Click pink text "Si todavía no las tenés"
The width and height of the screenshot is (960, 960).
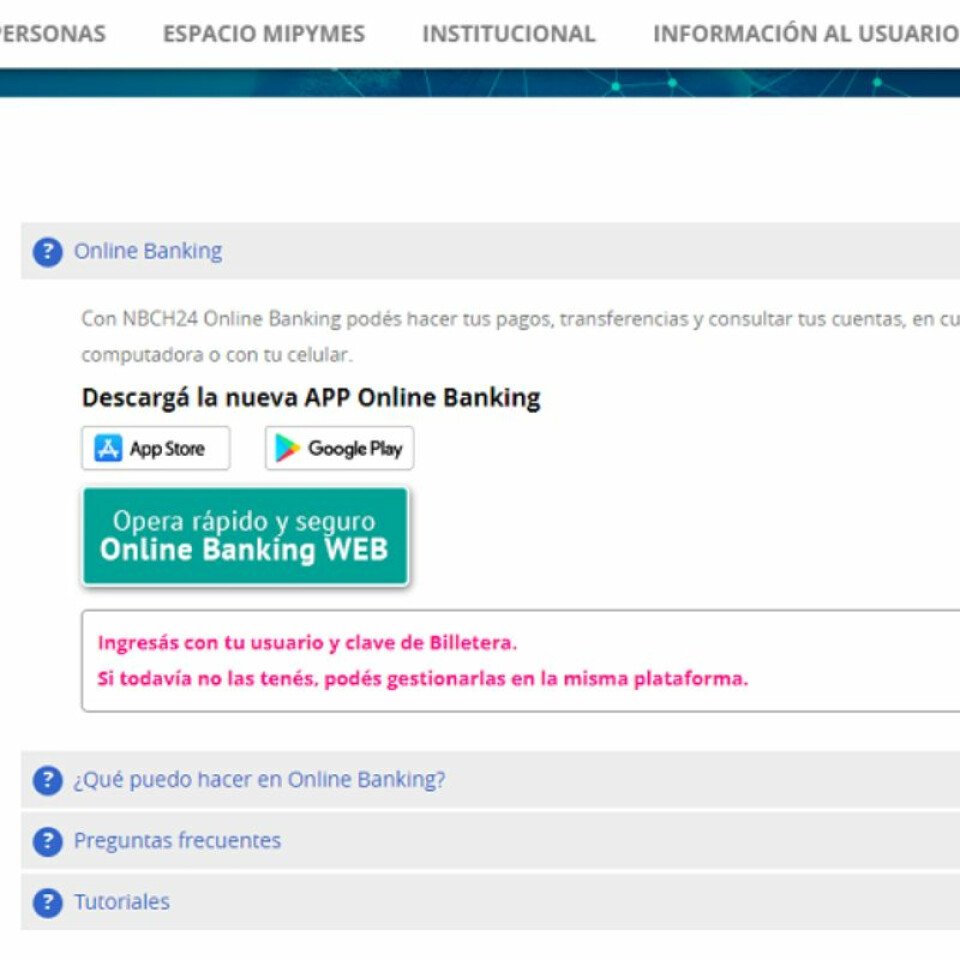[422, 679]
